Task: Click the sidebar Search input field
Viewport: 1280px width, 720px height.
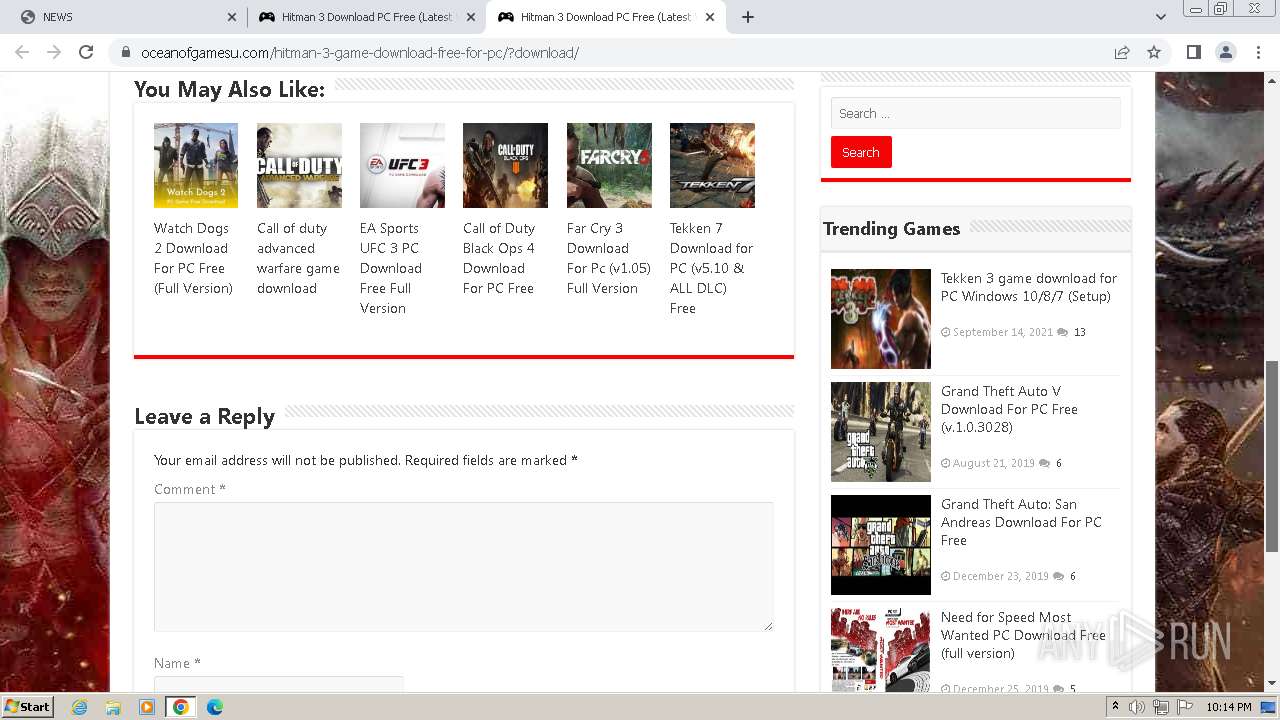Action: 975,113
